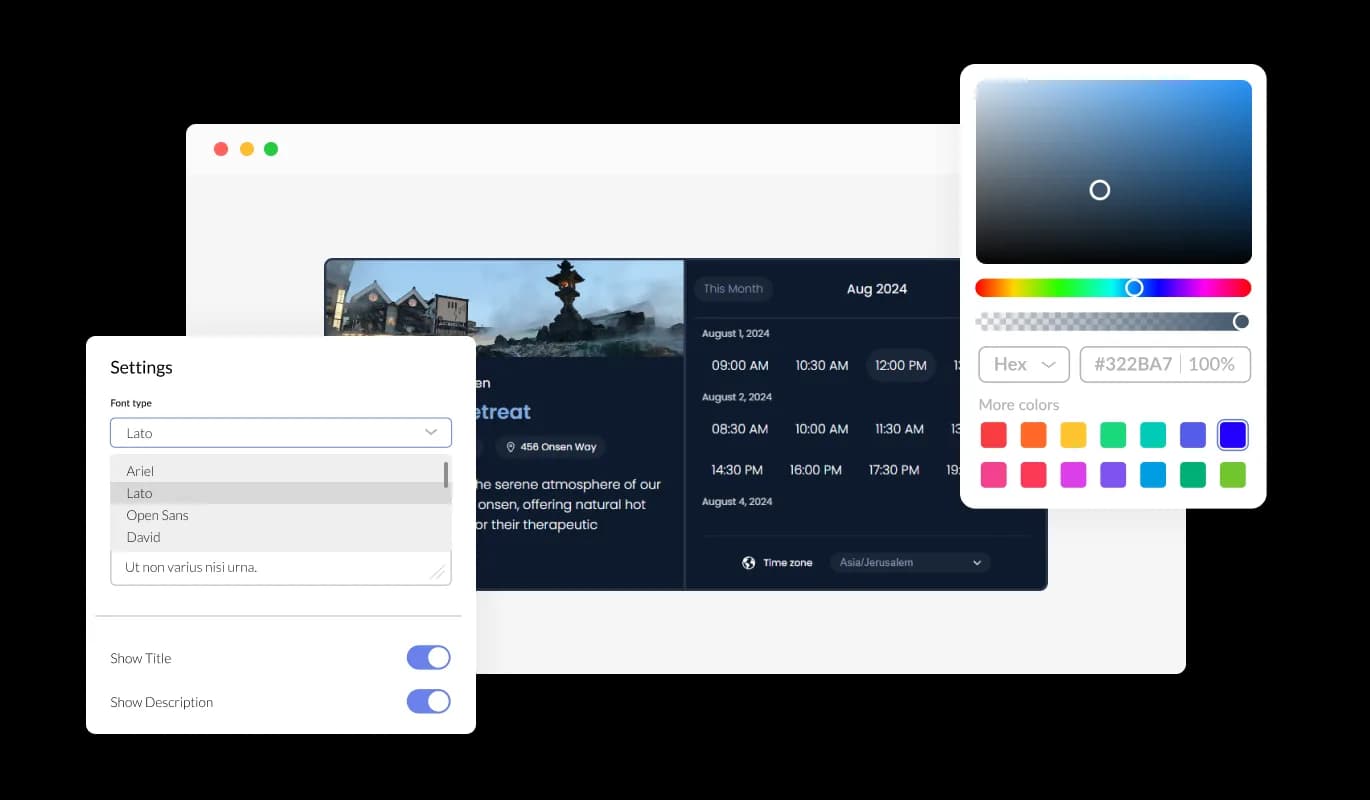The height and width of the screenshot is (800, 1370).
Task: Click the hue slider handle
Action: (x=1135, y=287)
